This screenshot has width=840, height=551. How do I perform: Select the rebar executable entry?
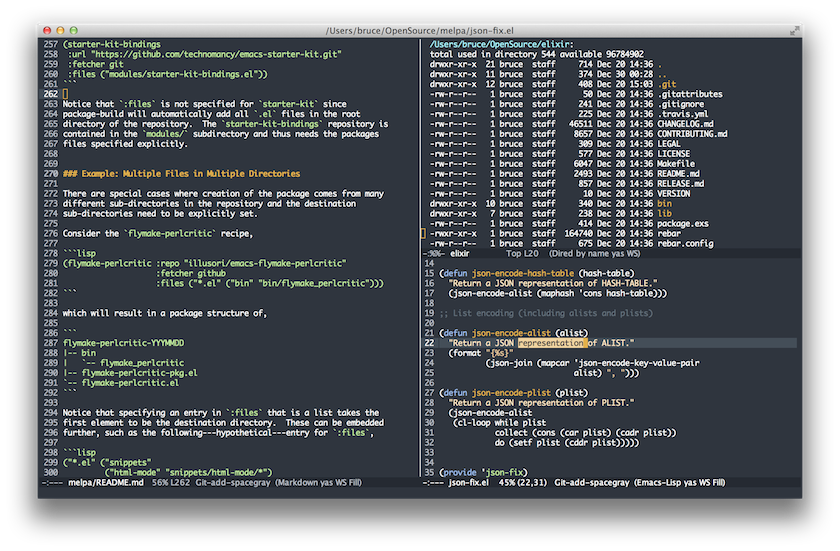[x=669, y=233]
